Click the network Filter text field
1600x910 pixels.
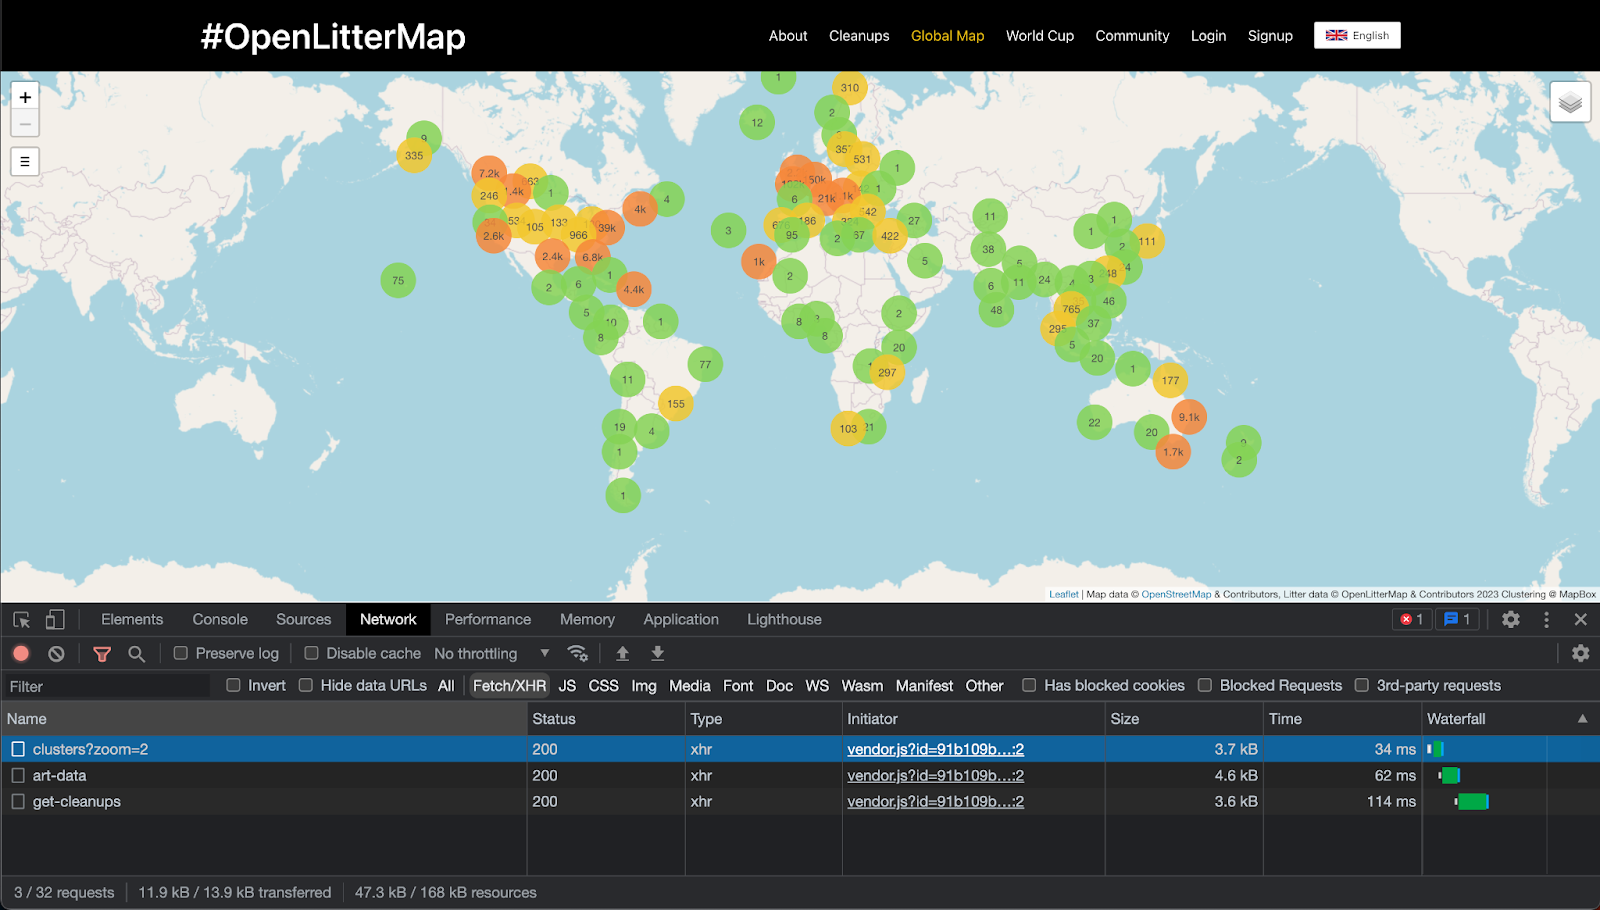pyautogui.click(x=105, y=687)
